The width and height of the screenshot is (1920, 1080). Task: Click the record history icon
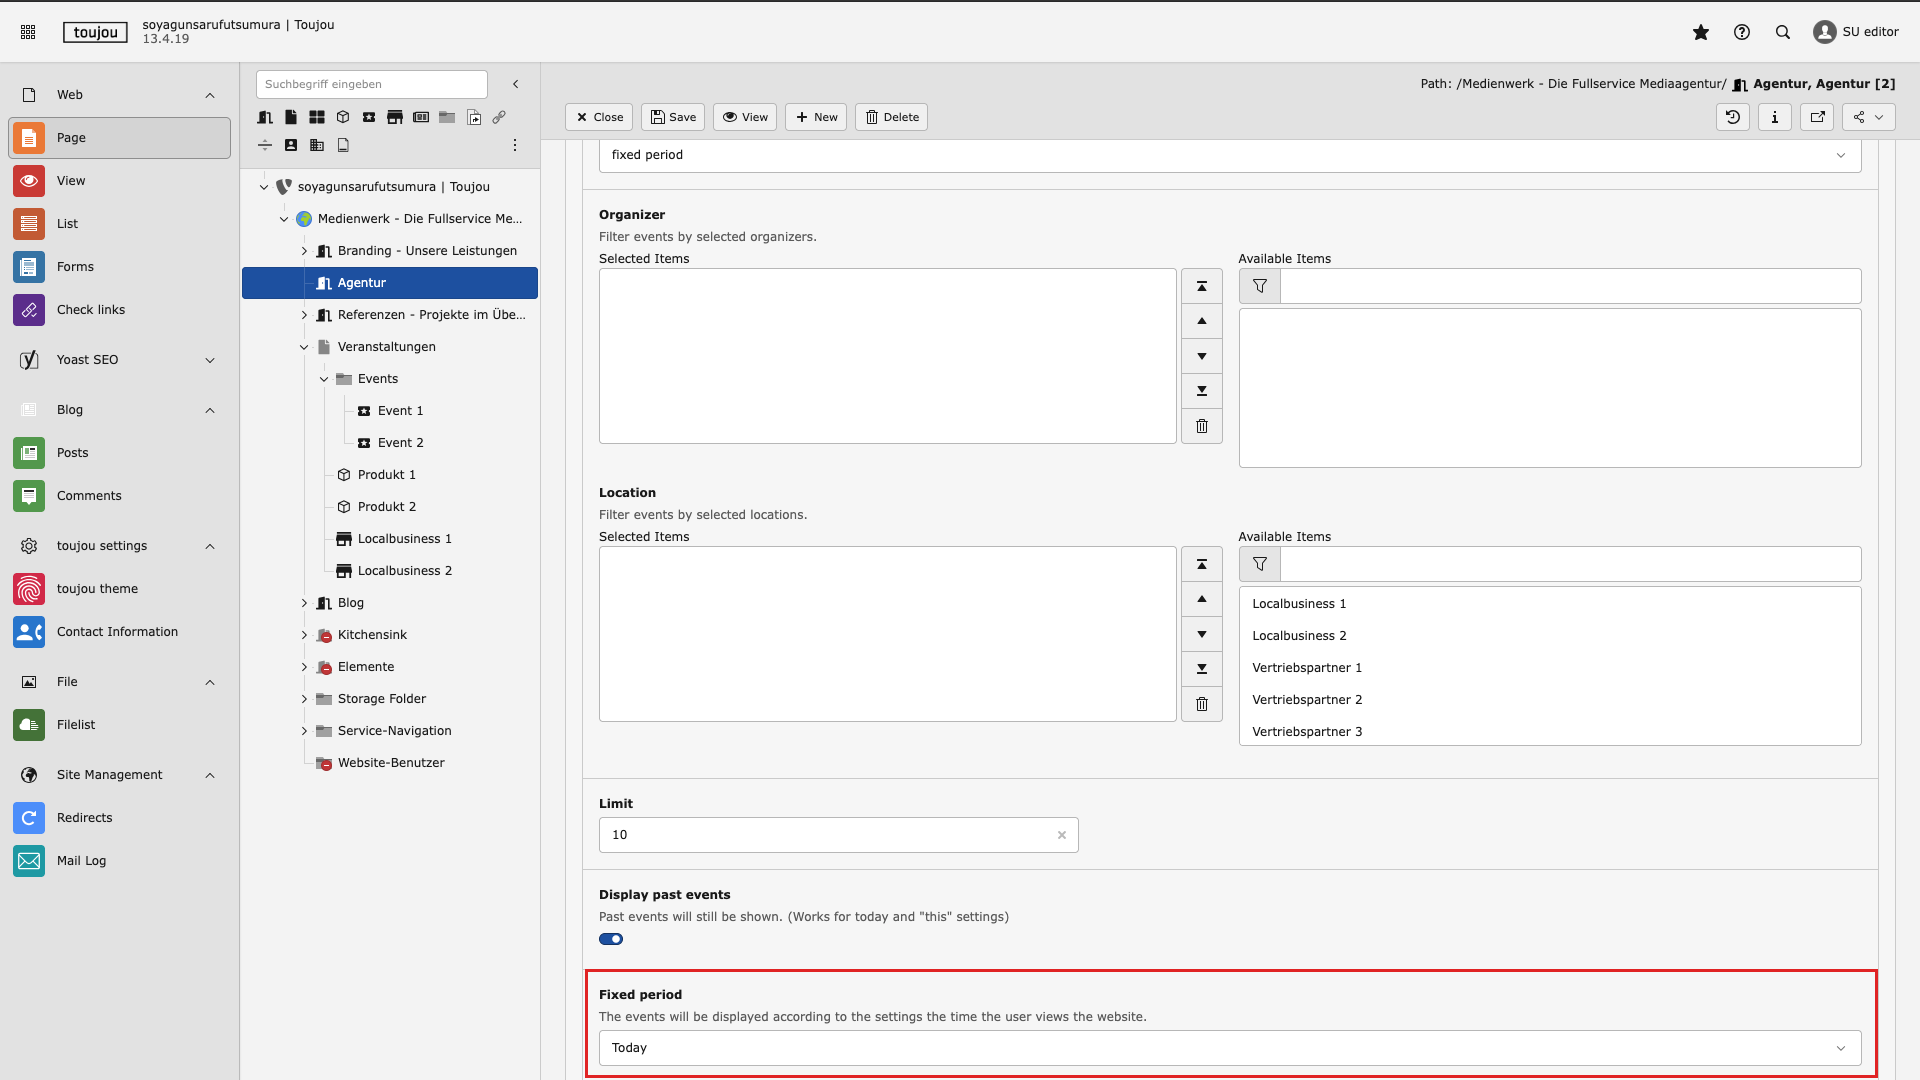[x=1733, y=117]
